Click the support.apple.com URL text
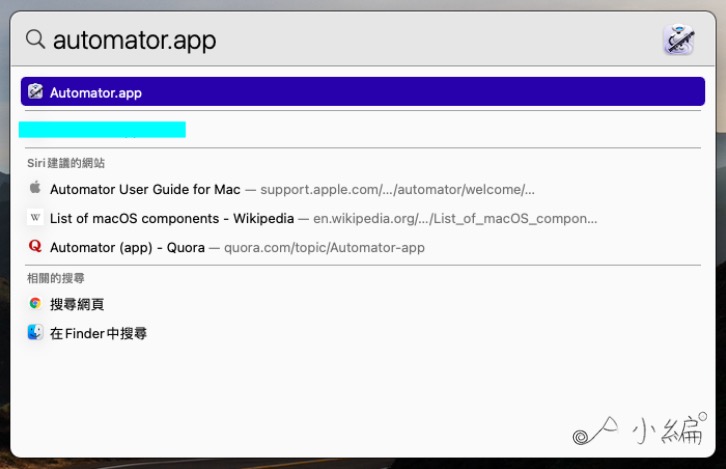Image resolution: width=726 pixels, height=469 pixels. [397, 189]
